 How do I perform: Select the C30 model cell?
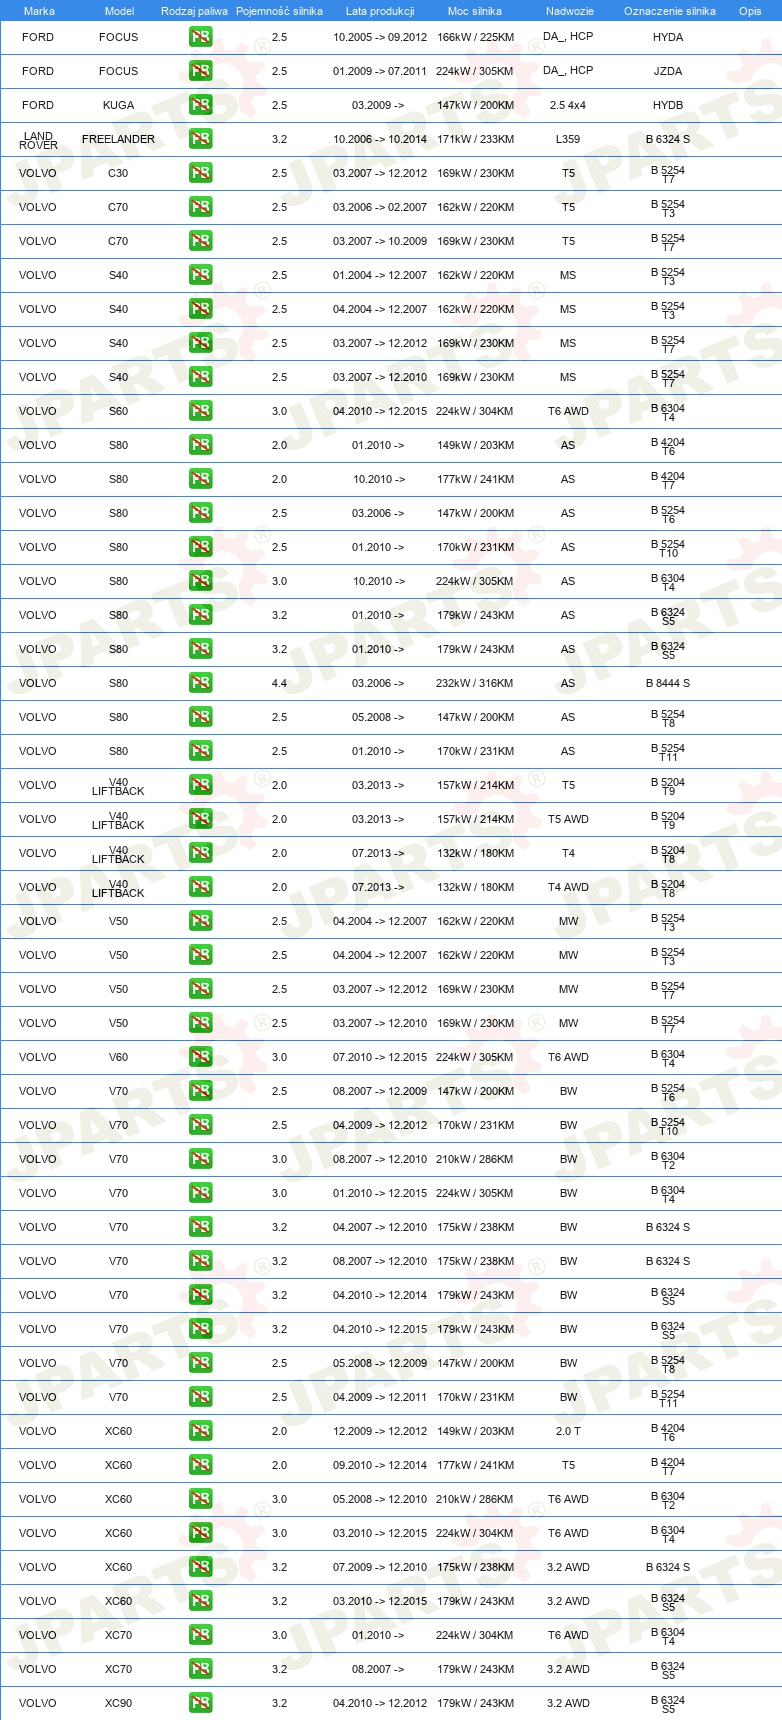(118, 173)
